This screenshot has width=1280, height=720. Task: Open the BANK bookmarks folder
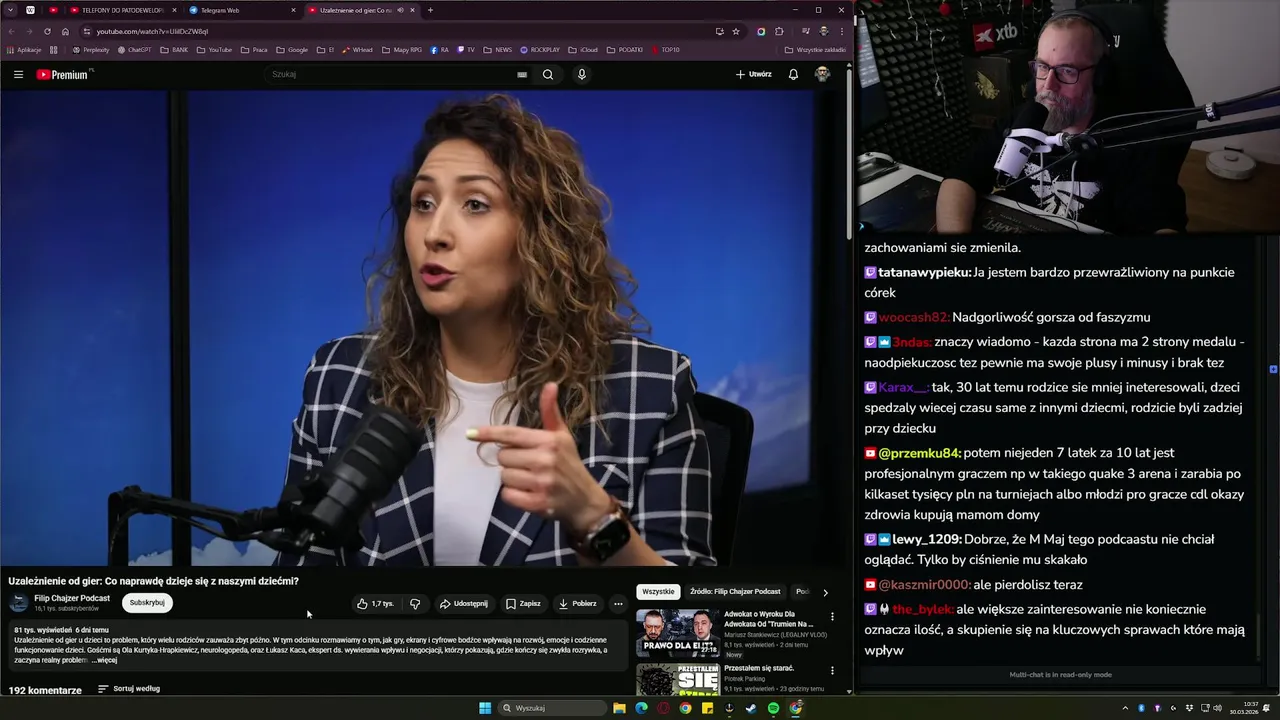click(174, 49)
